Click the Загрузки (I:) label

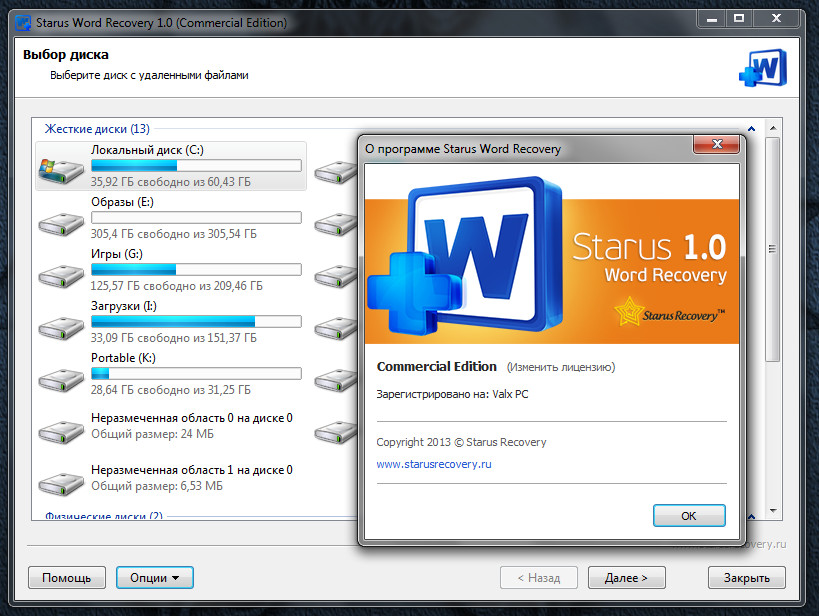pyautogui.click(x=124, y=306)
